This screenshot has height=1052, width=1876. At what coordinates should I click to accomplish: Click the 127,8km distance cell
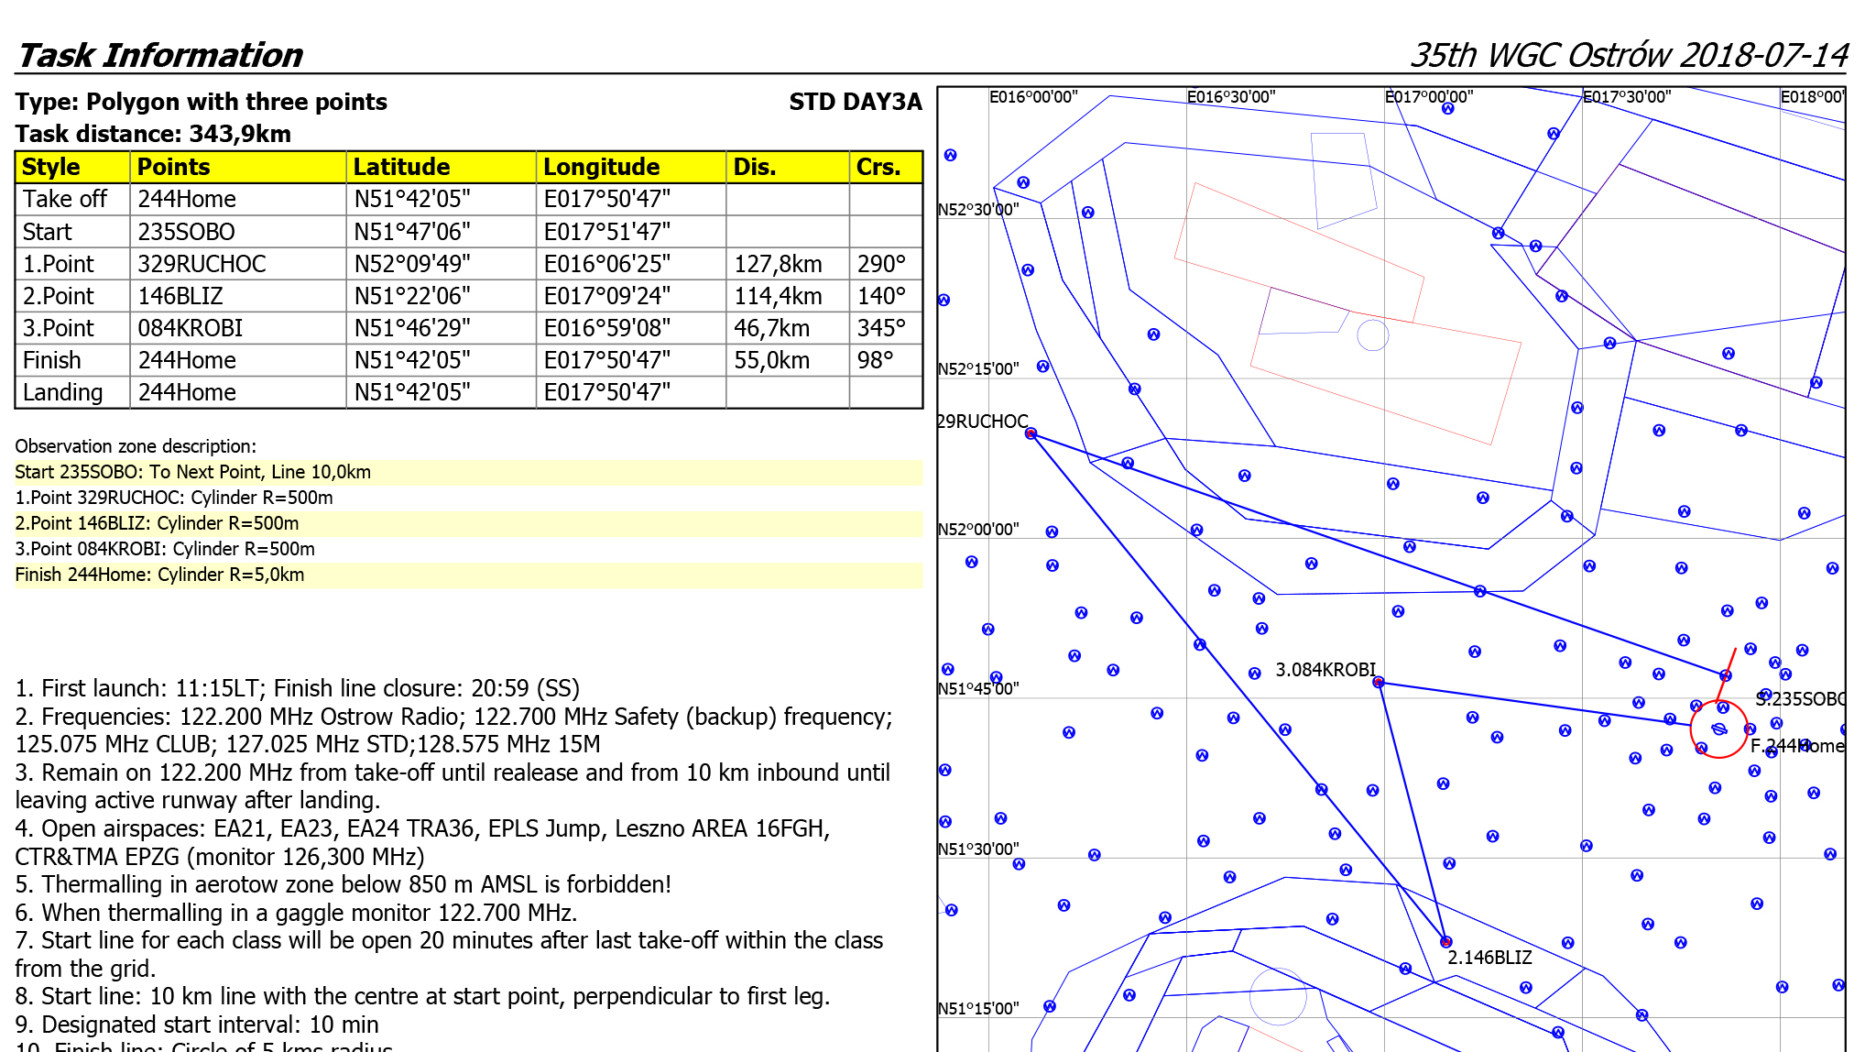[777, 264]
